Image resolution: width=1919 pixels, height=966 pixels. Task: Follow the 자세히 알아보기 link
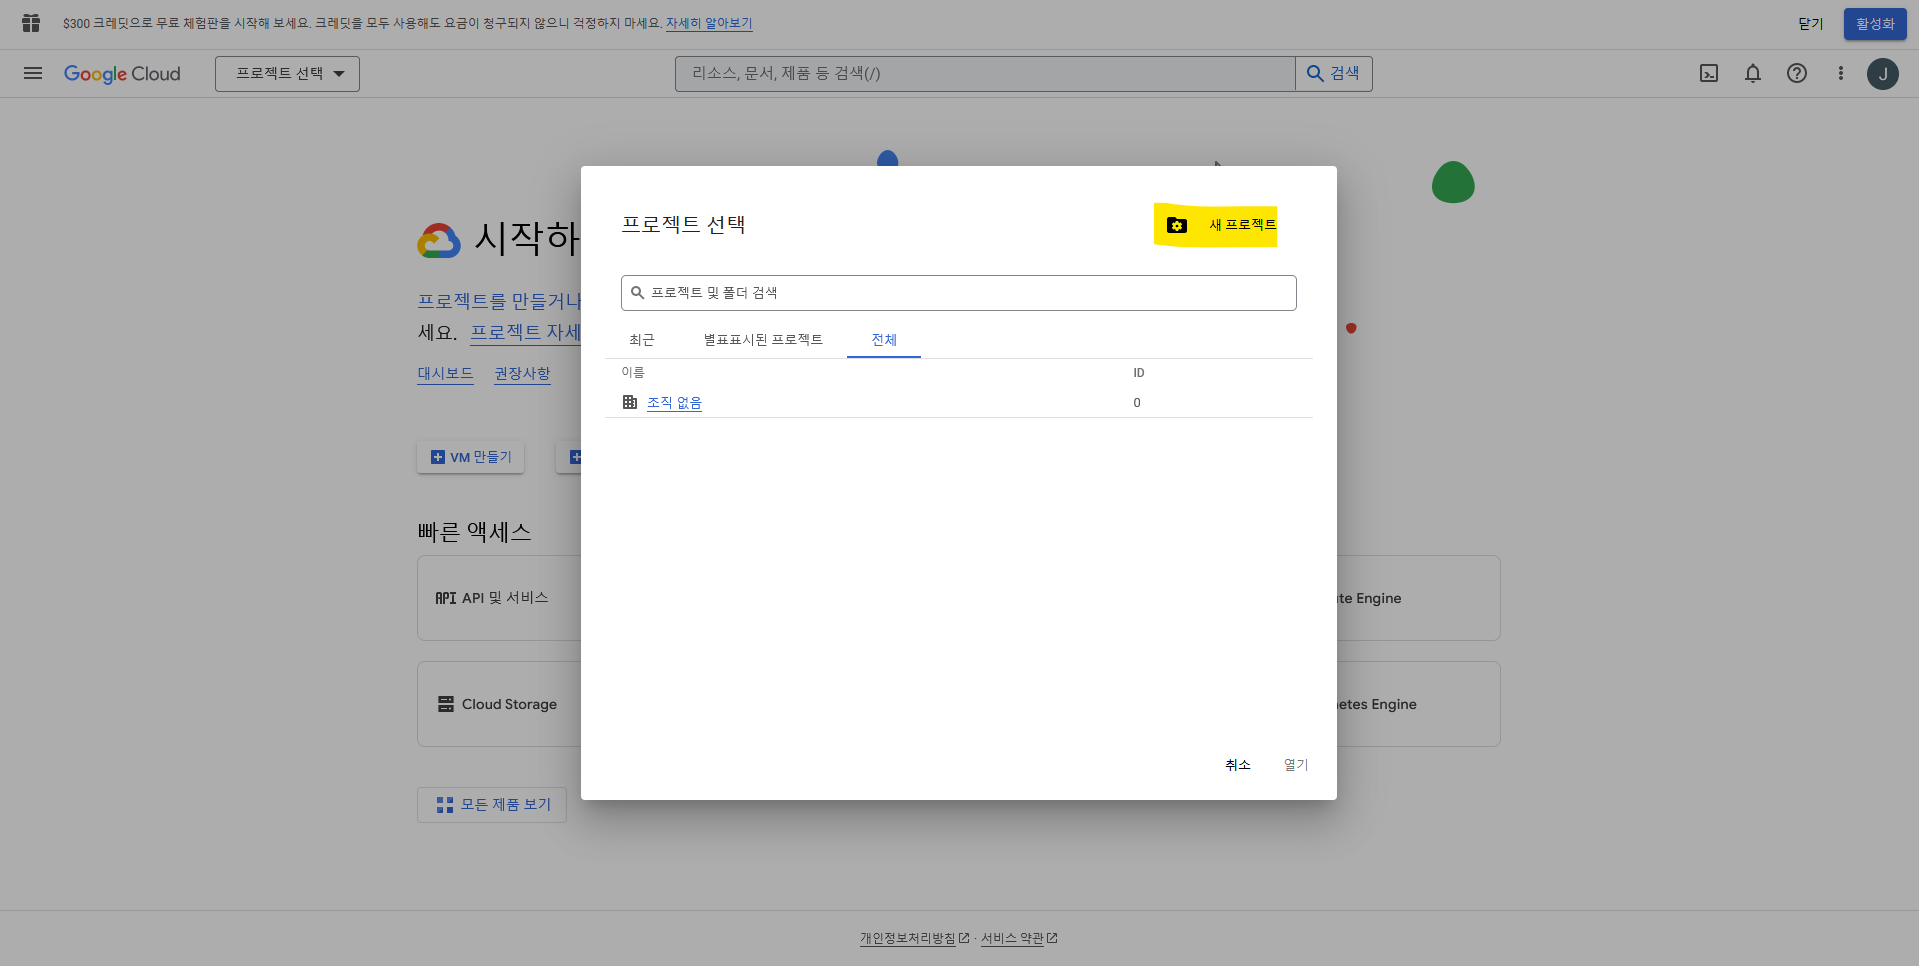point(709,23)
